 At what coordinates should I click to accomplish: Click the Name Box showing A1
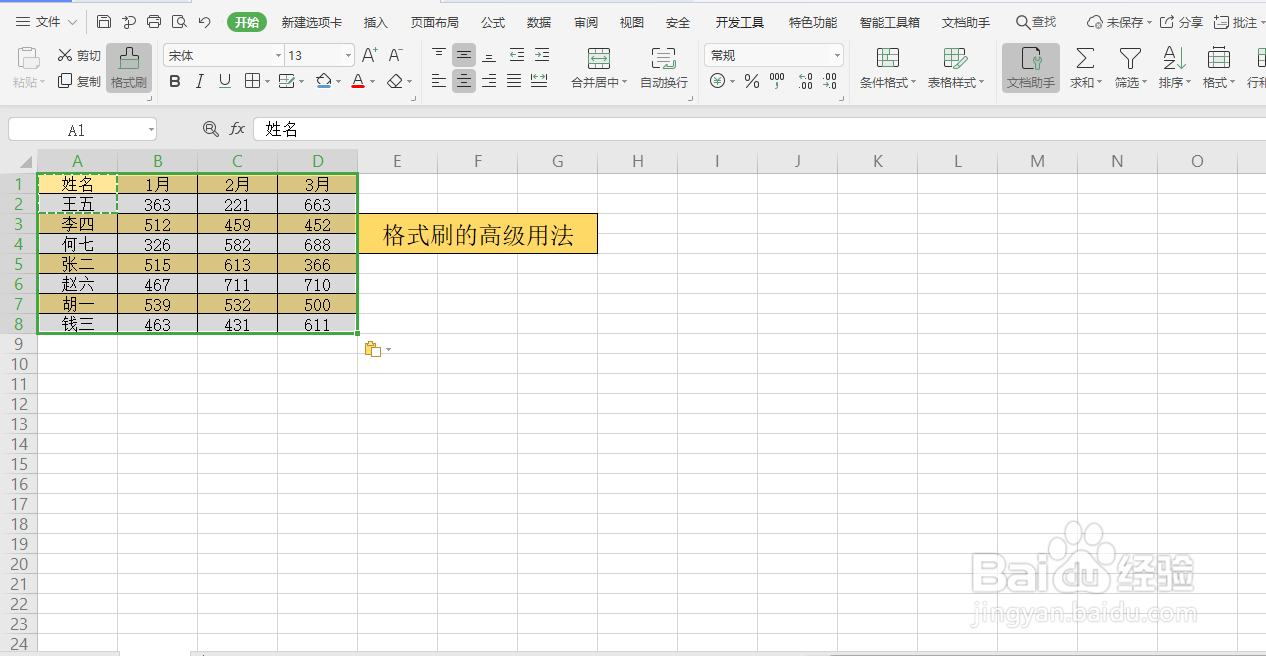pos(82,129)
